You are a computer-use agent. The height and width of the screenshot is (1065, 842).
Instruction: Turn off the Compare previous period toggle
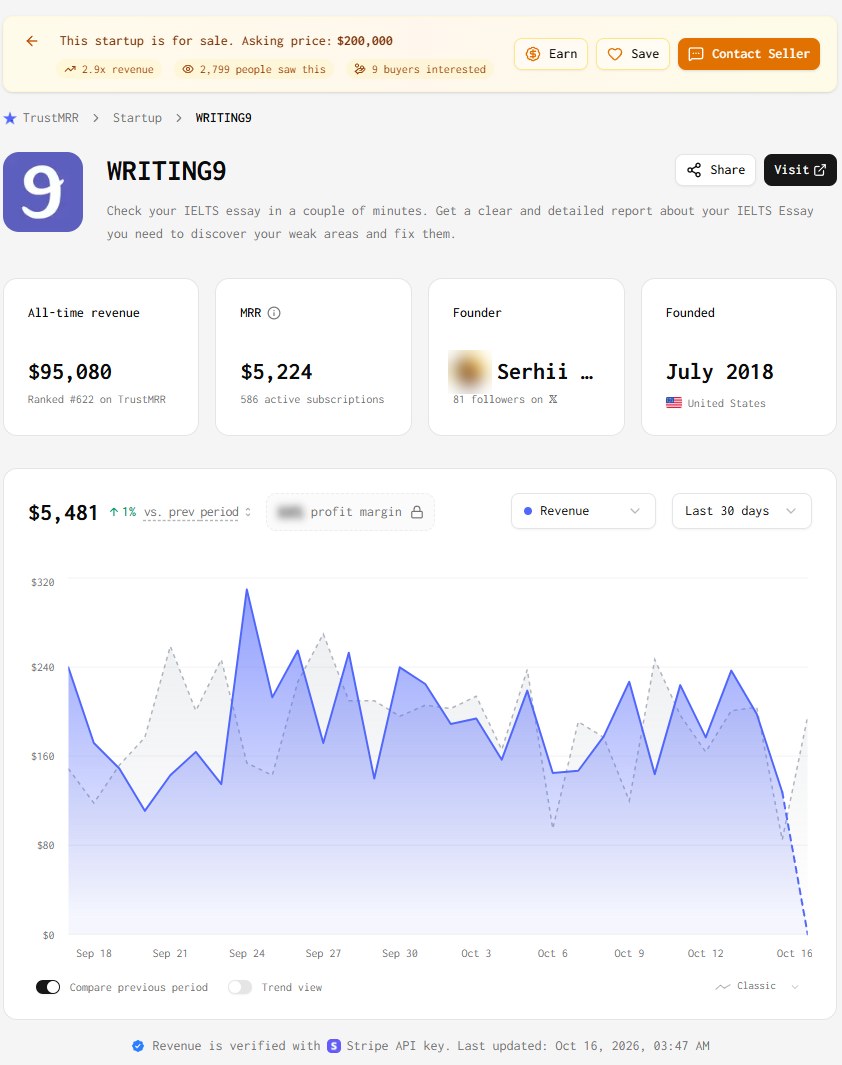tap(48, 987)
